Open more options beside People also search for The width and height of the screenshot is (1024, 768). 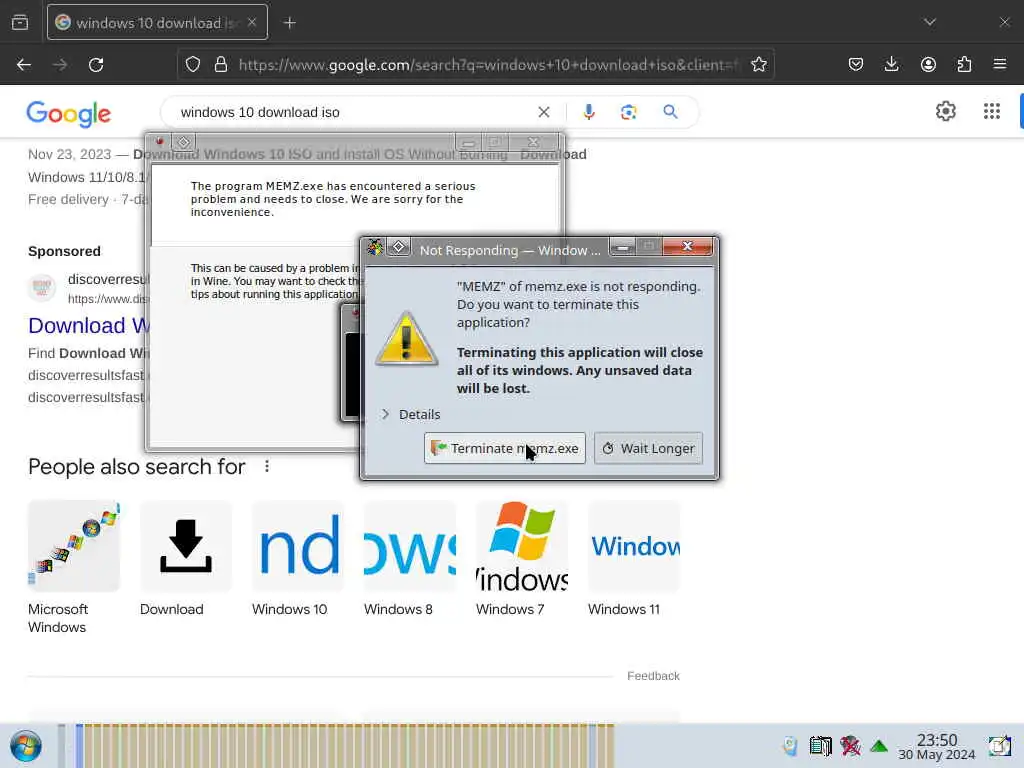tap(266, 466)
